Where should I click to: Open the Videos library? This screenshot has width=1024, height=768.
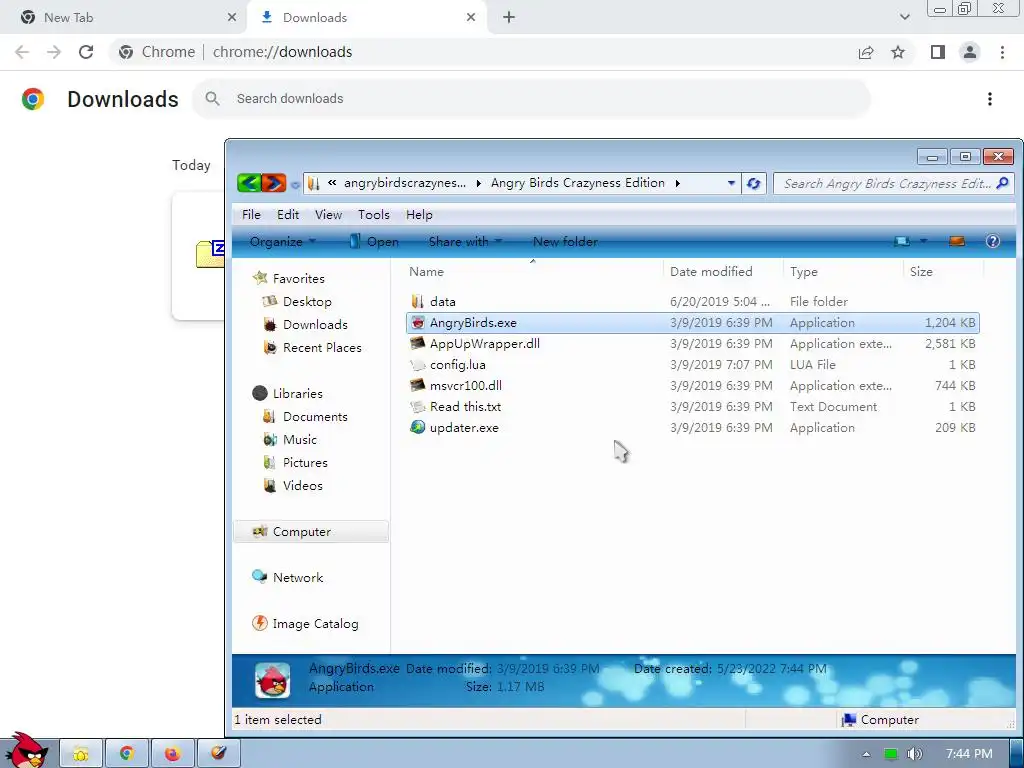pyautogui.click(x=302, y=485)
